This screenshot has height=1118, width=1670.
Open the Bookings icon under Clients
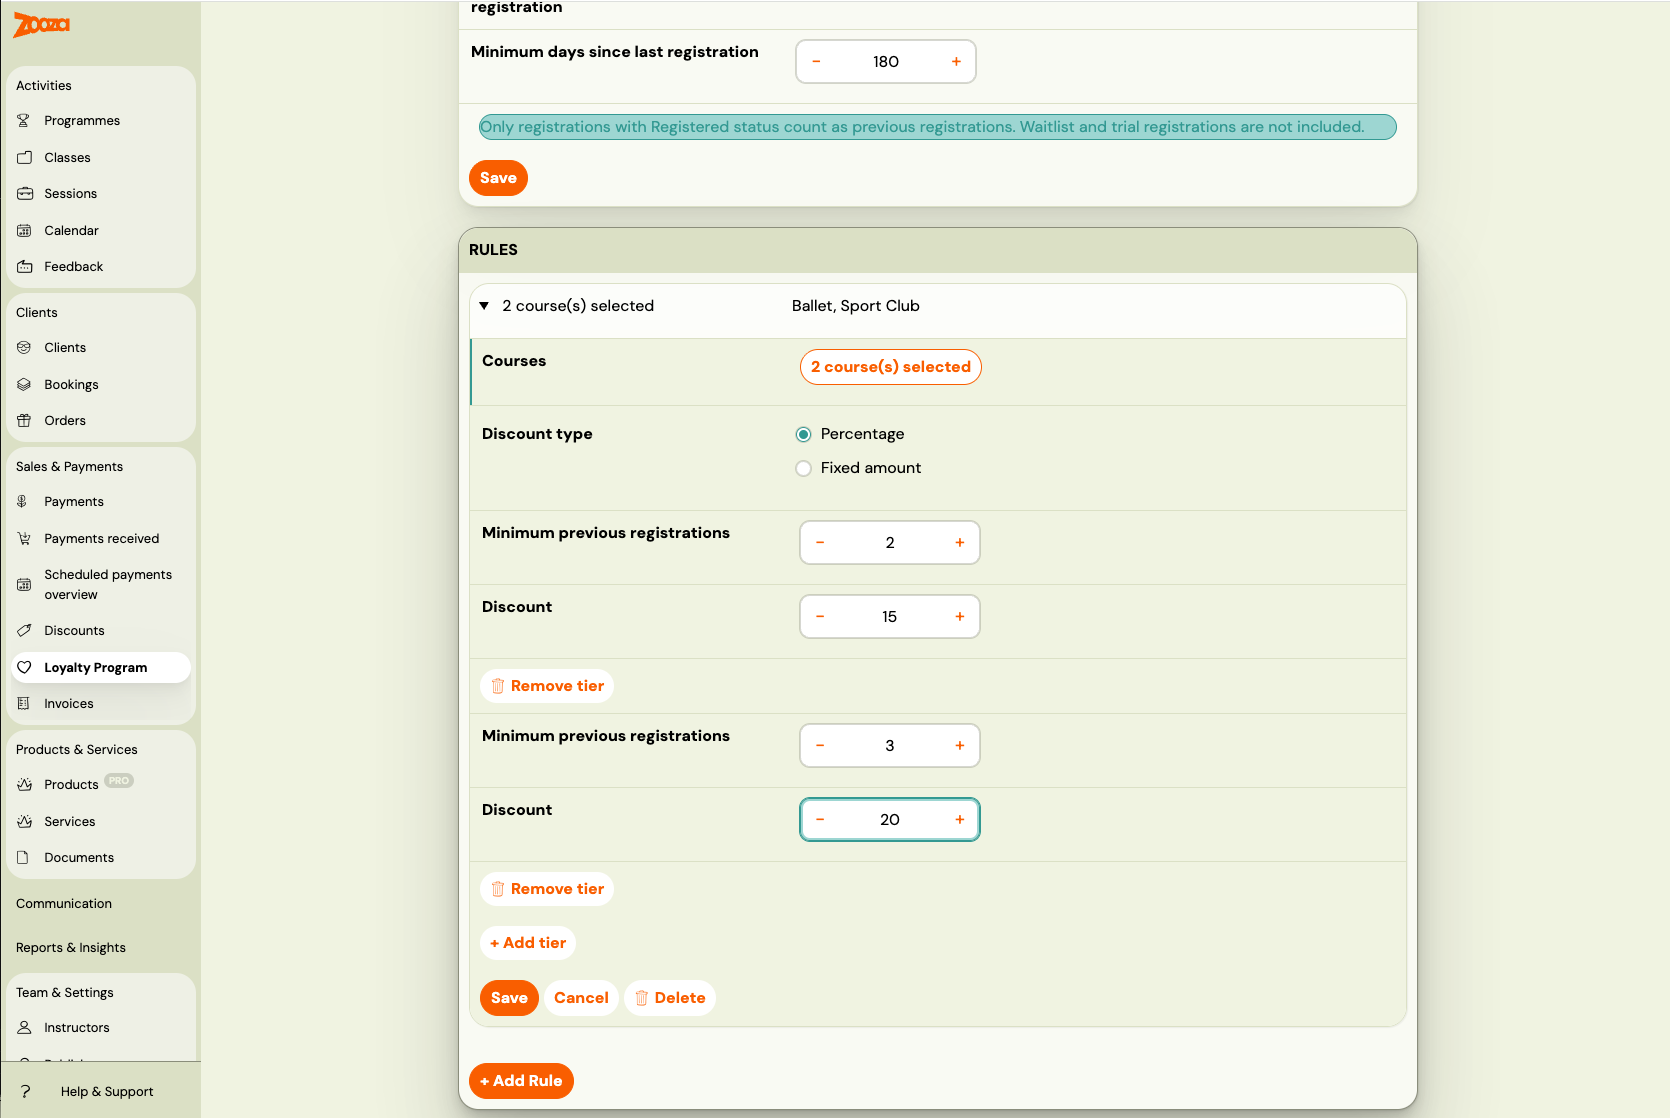(25, 384)
